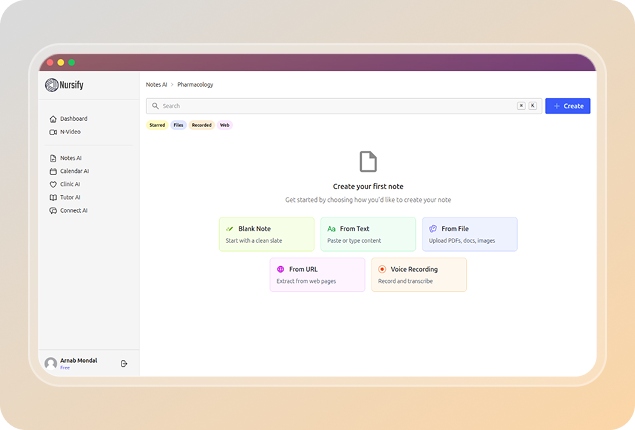The width and height of the screenshot is (635, 430).
Task: Select Connect AI sidebar item
Action: [73, 210]
